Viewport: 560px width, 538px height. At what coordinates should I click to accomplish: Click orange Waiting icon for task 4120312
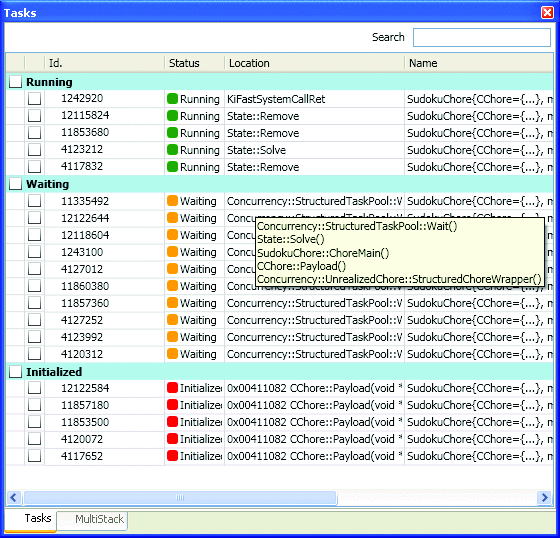(172, 354)
